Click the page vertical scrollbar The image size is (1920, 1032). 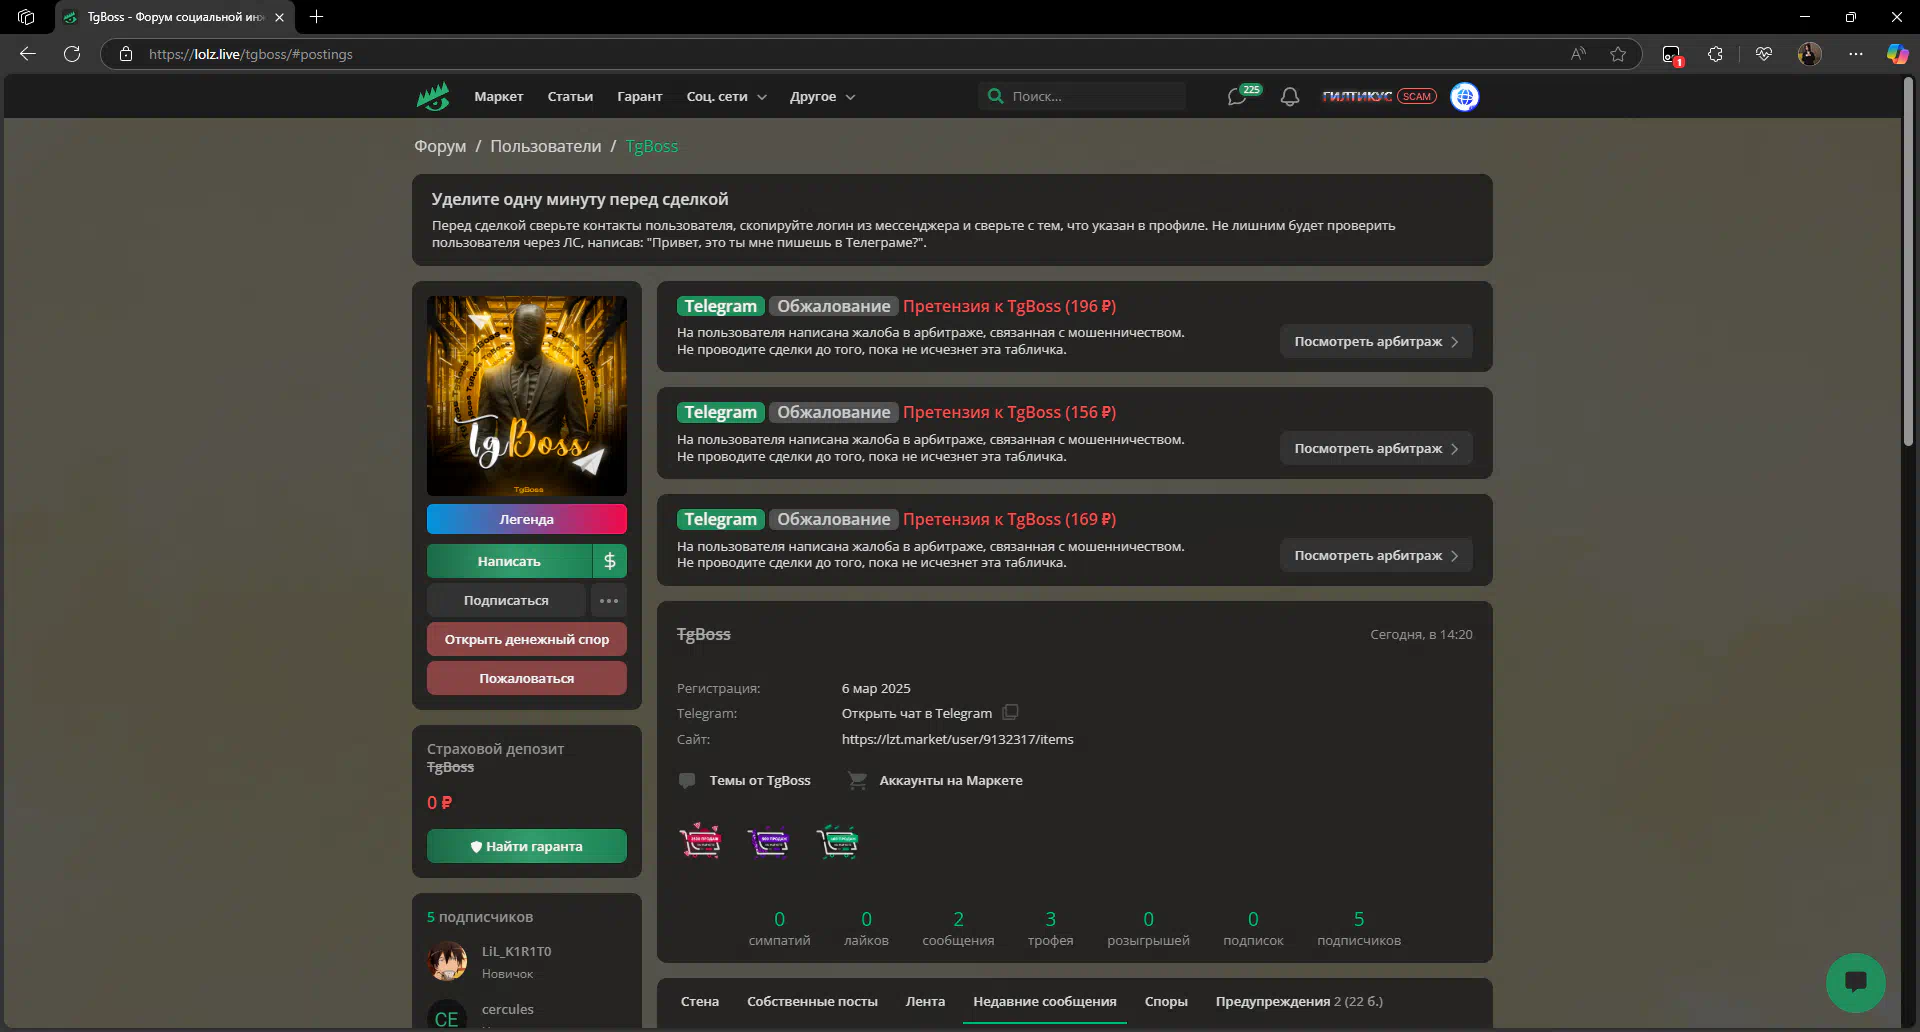pyautogui.click(x=1908, y=263)
